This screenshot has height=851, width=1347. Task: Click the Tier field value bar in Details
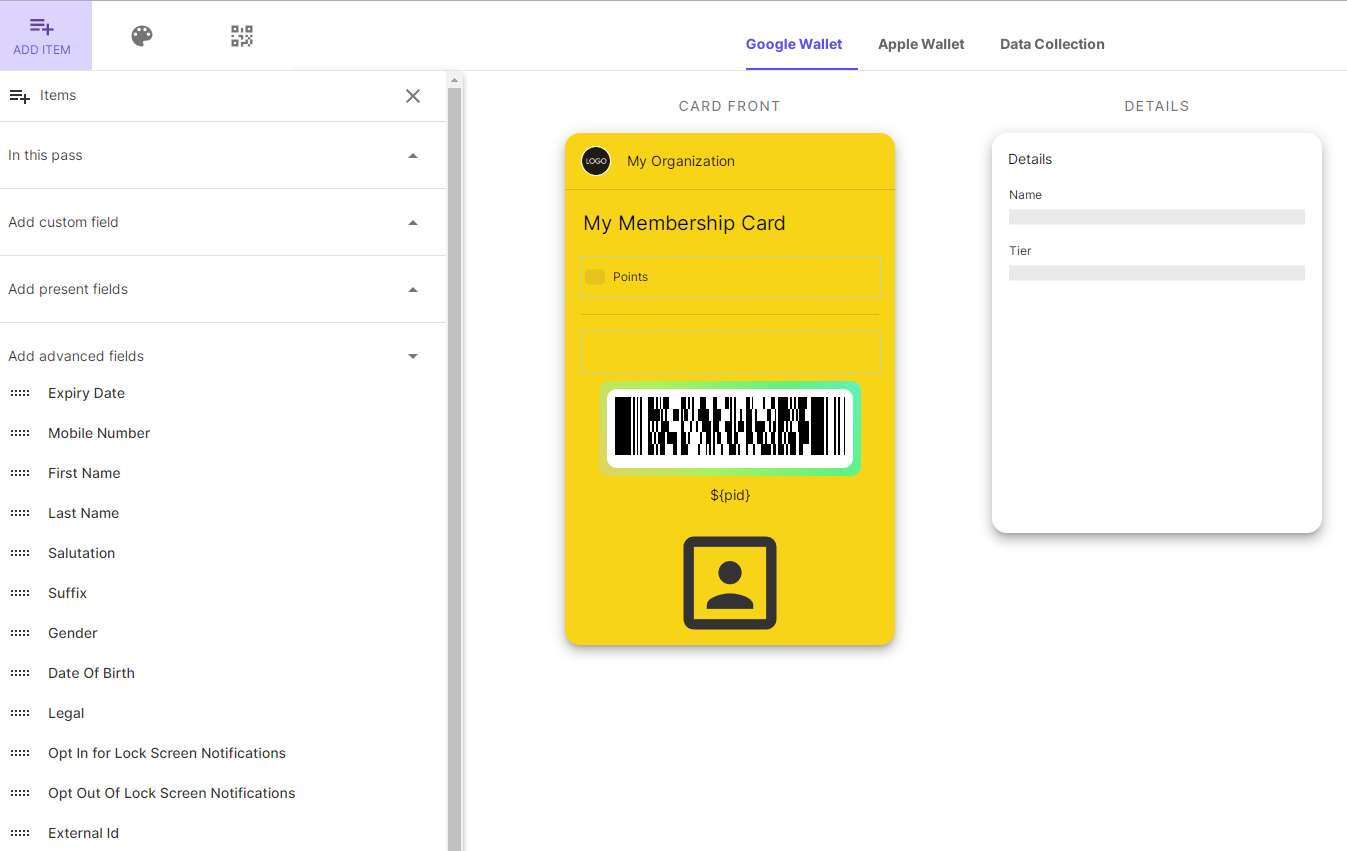(x=1157, y=273)
